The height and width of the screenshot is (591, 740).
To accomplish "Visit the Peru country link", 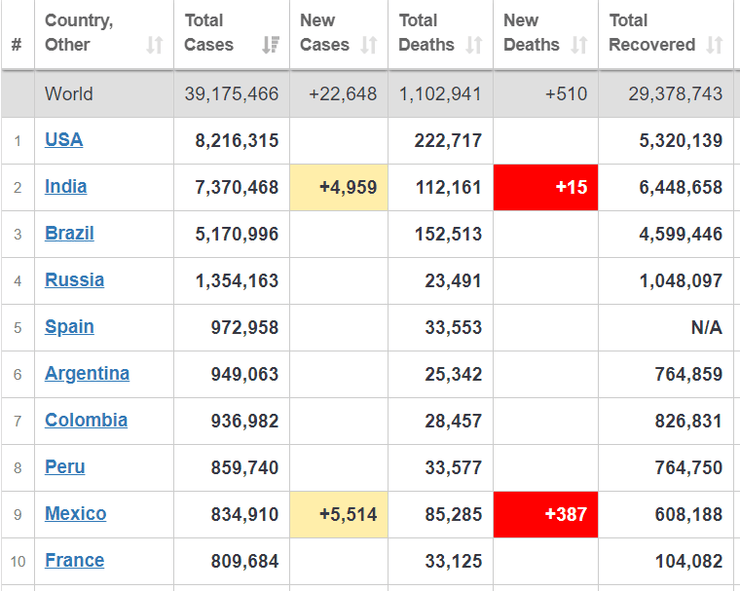I will 65,467.
